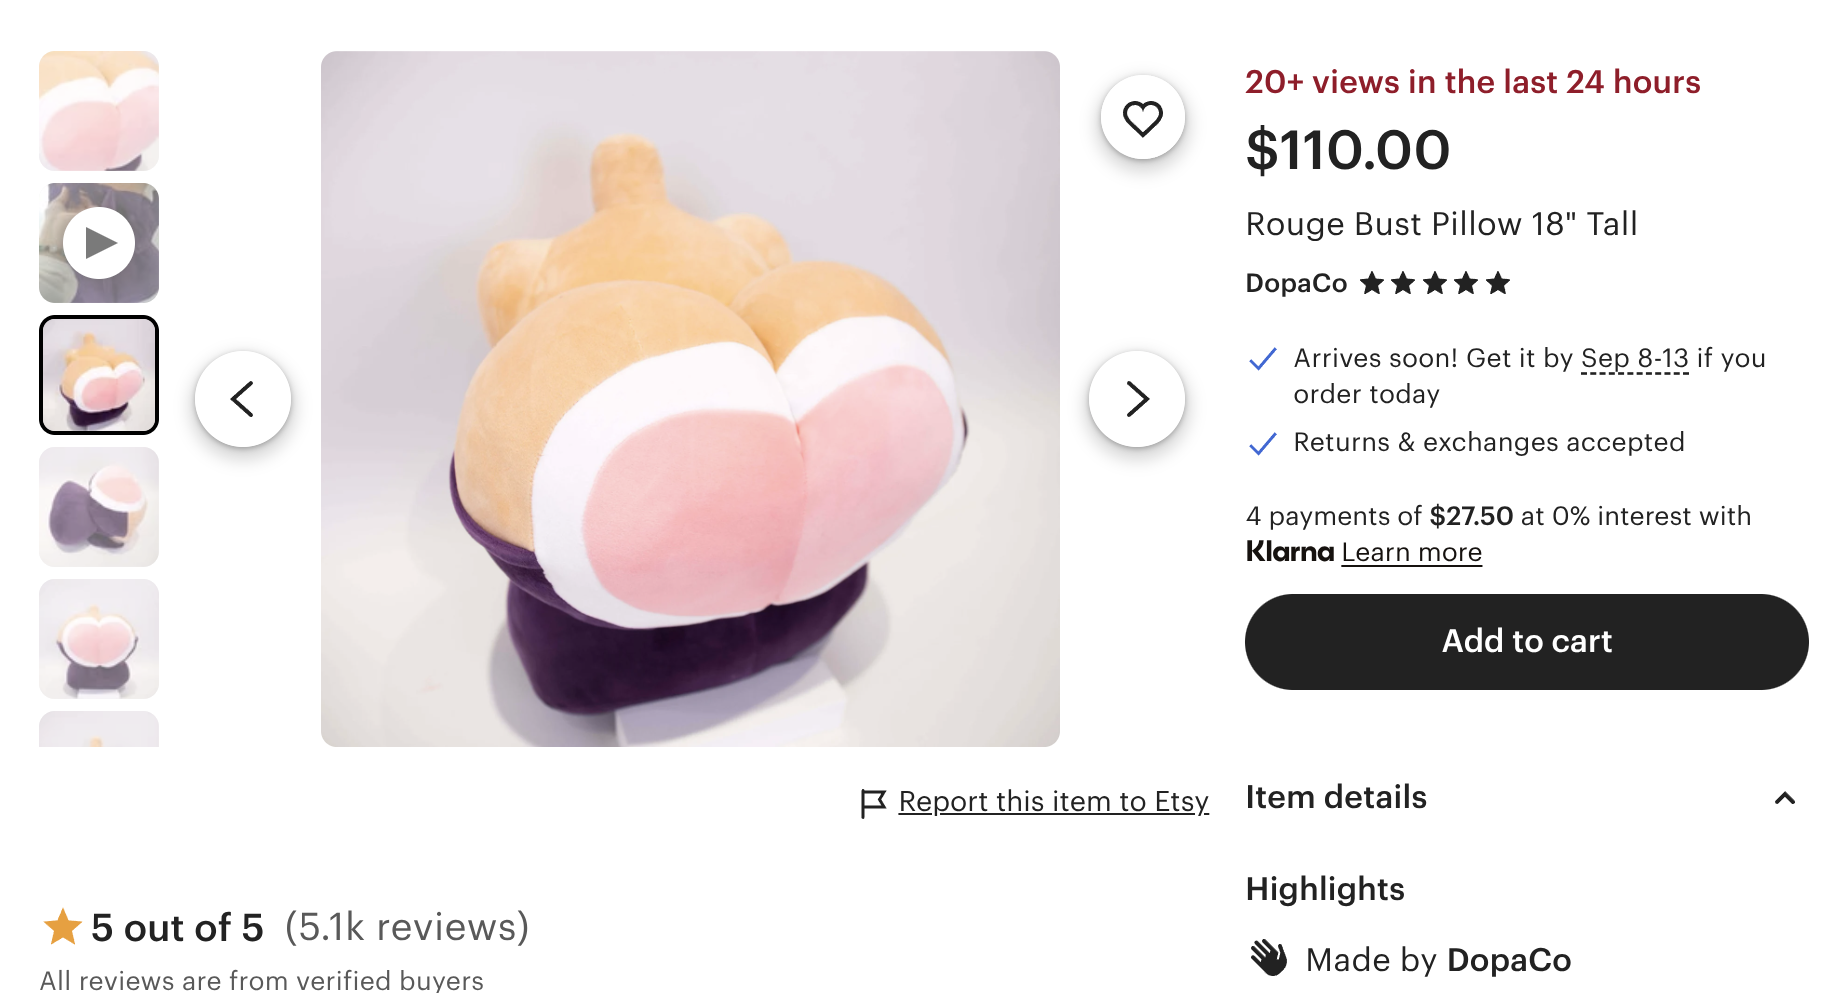This screenshot has height=993, width=1839.
Task: Click the Made by DopaCo hand icon
Action: point(1268,958)
